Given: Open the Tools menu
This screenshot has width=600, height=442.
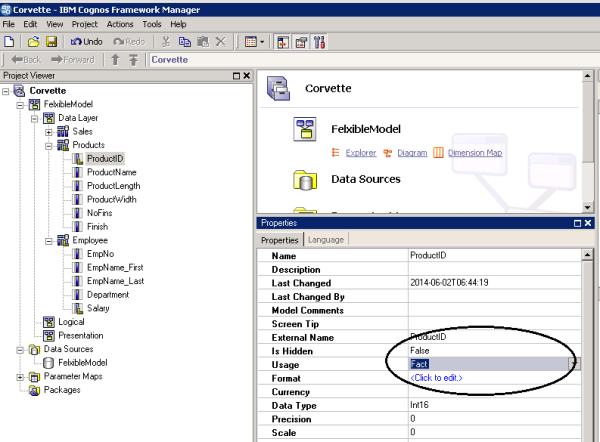Looking at the screenshot, I should coord(152,24).
